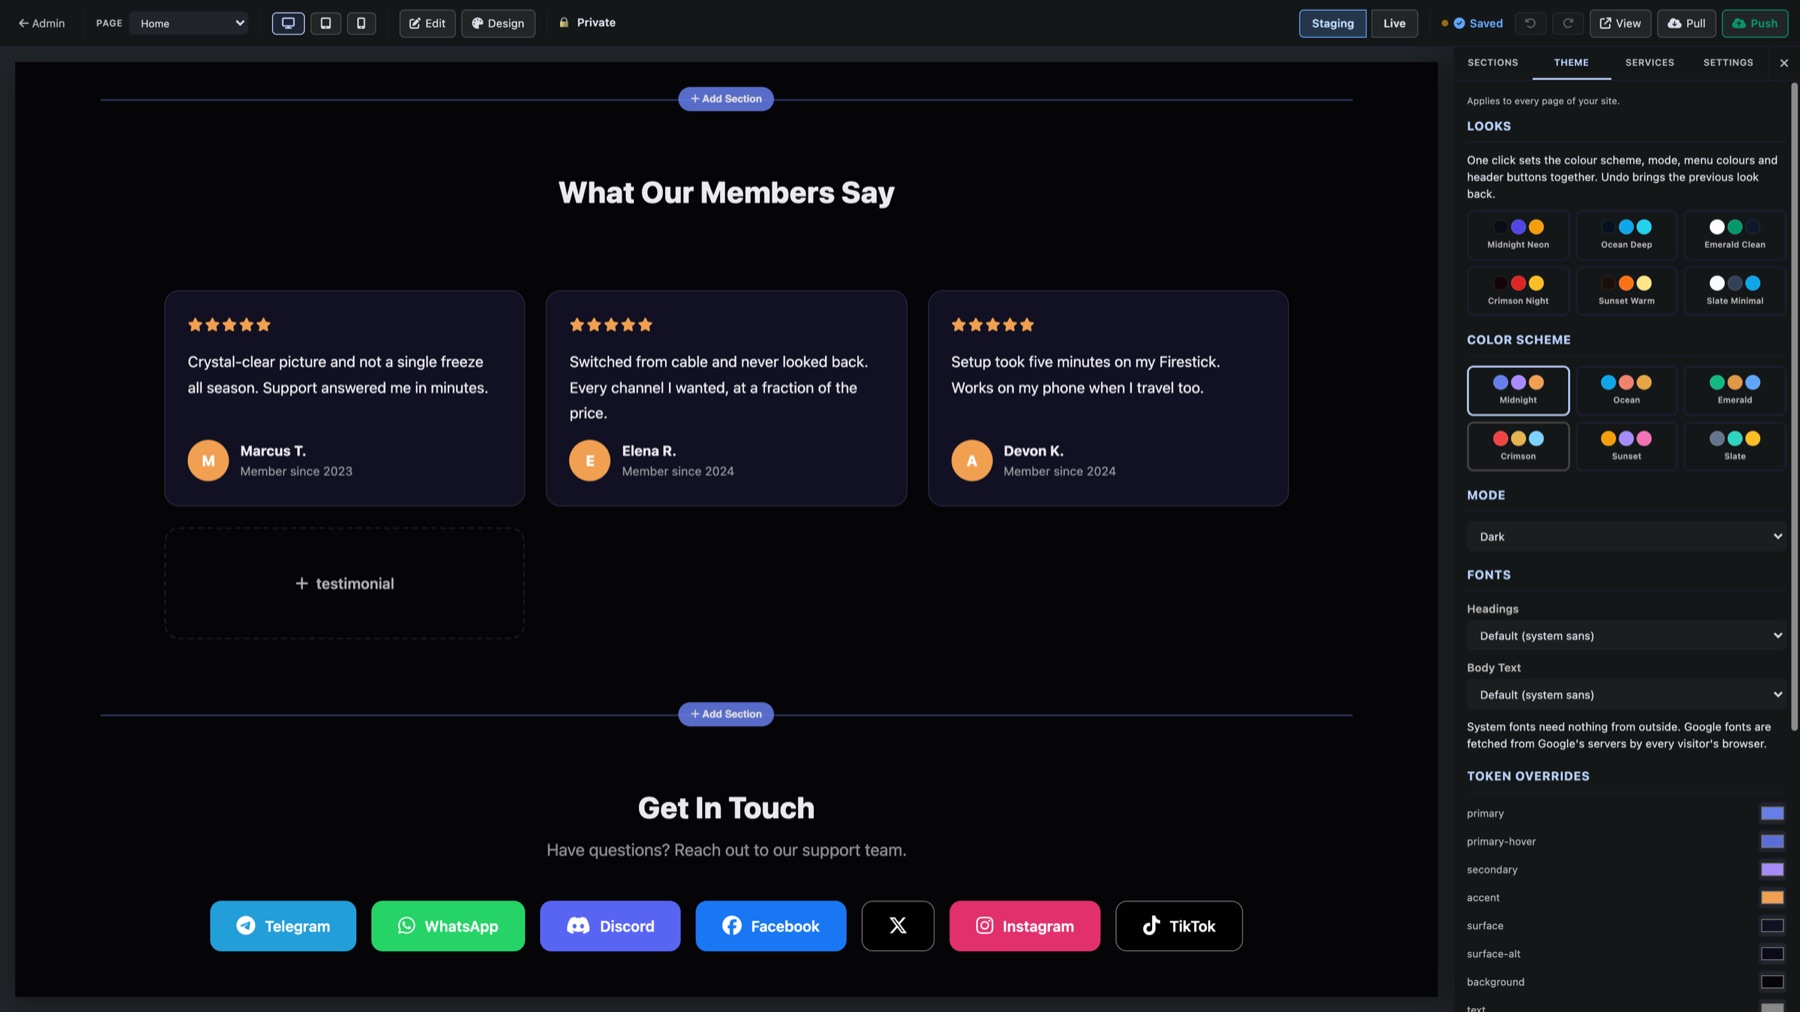
Task: Open the Headings font dropdown
Action: (1626, 636)
